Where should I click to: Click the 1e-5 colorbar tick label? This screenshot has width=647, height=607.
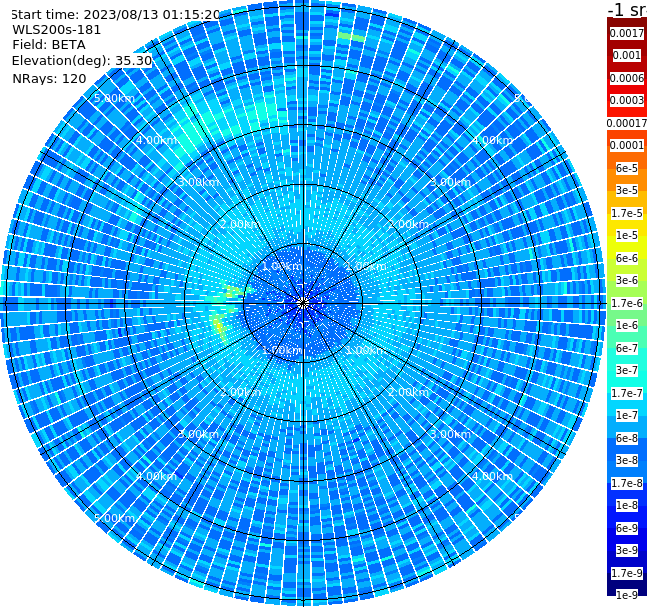(x=627, y=235)
